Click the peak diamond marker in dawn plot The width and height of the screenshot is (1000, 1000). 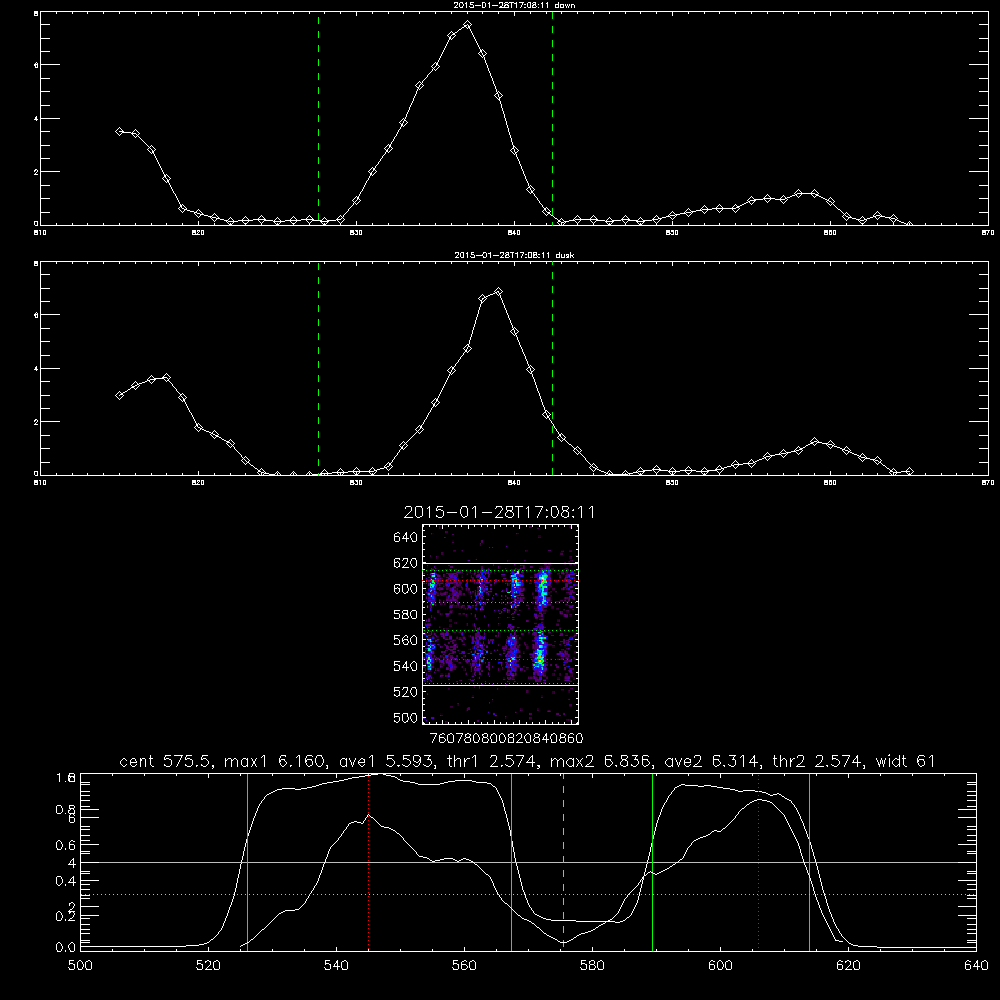pyautogui.click(x=467, y=24)
